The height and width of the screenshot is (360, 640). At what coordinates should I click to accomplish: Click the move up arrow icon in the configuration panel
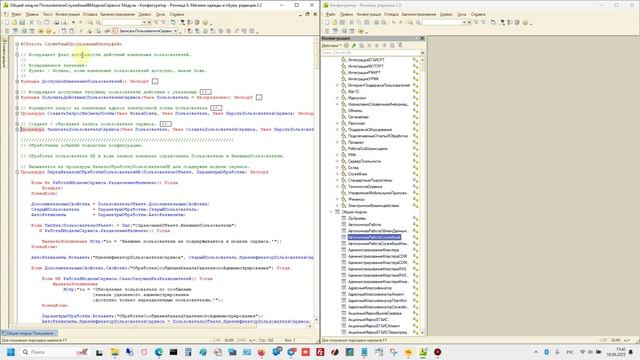click(377, 45)
